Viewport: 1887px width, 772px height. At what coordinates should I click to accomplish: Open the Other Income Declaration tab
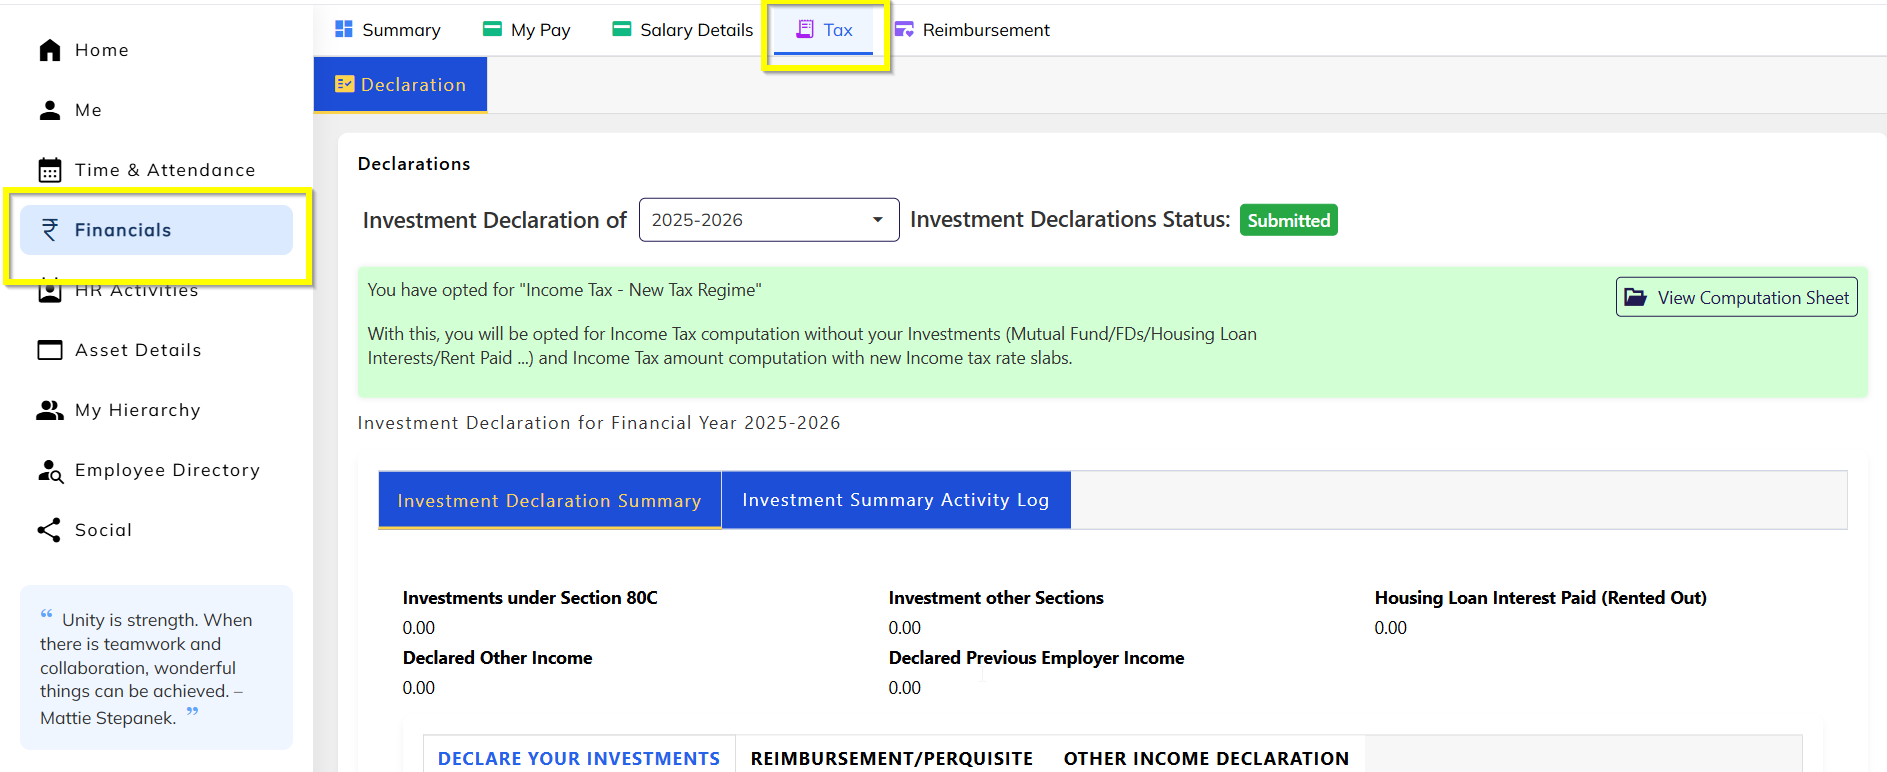click(1206, 758)
